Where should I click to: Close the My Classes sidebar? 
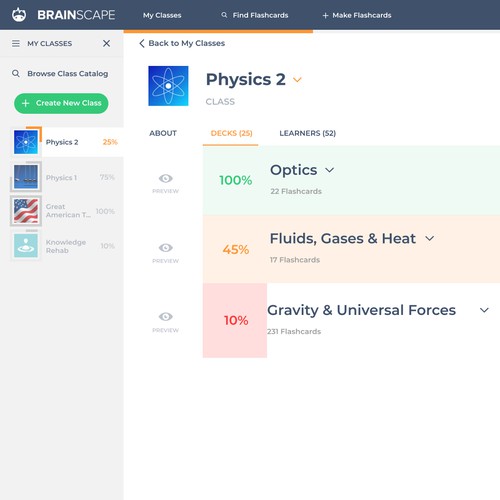(106, 43)
